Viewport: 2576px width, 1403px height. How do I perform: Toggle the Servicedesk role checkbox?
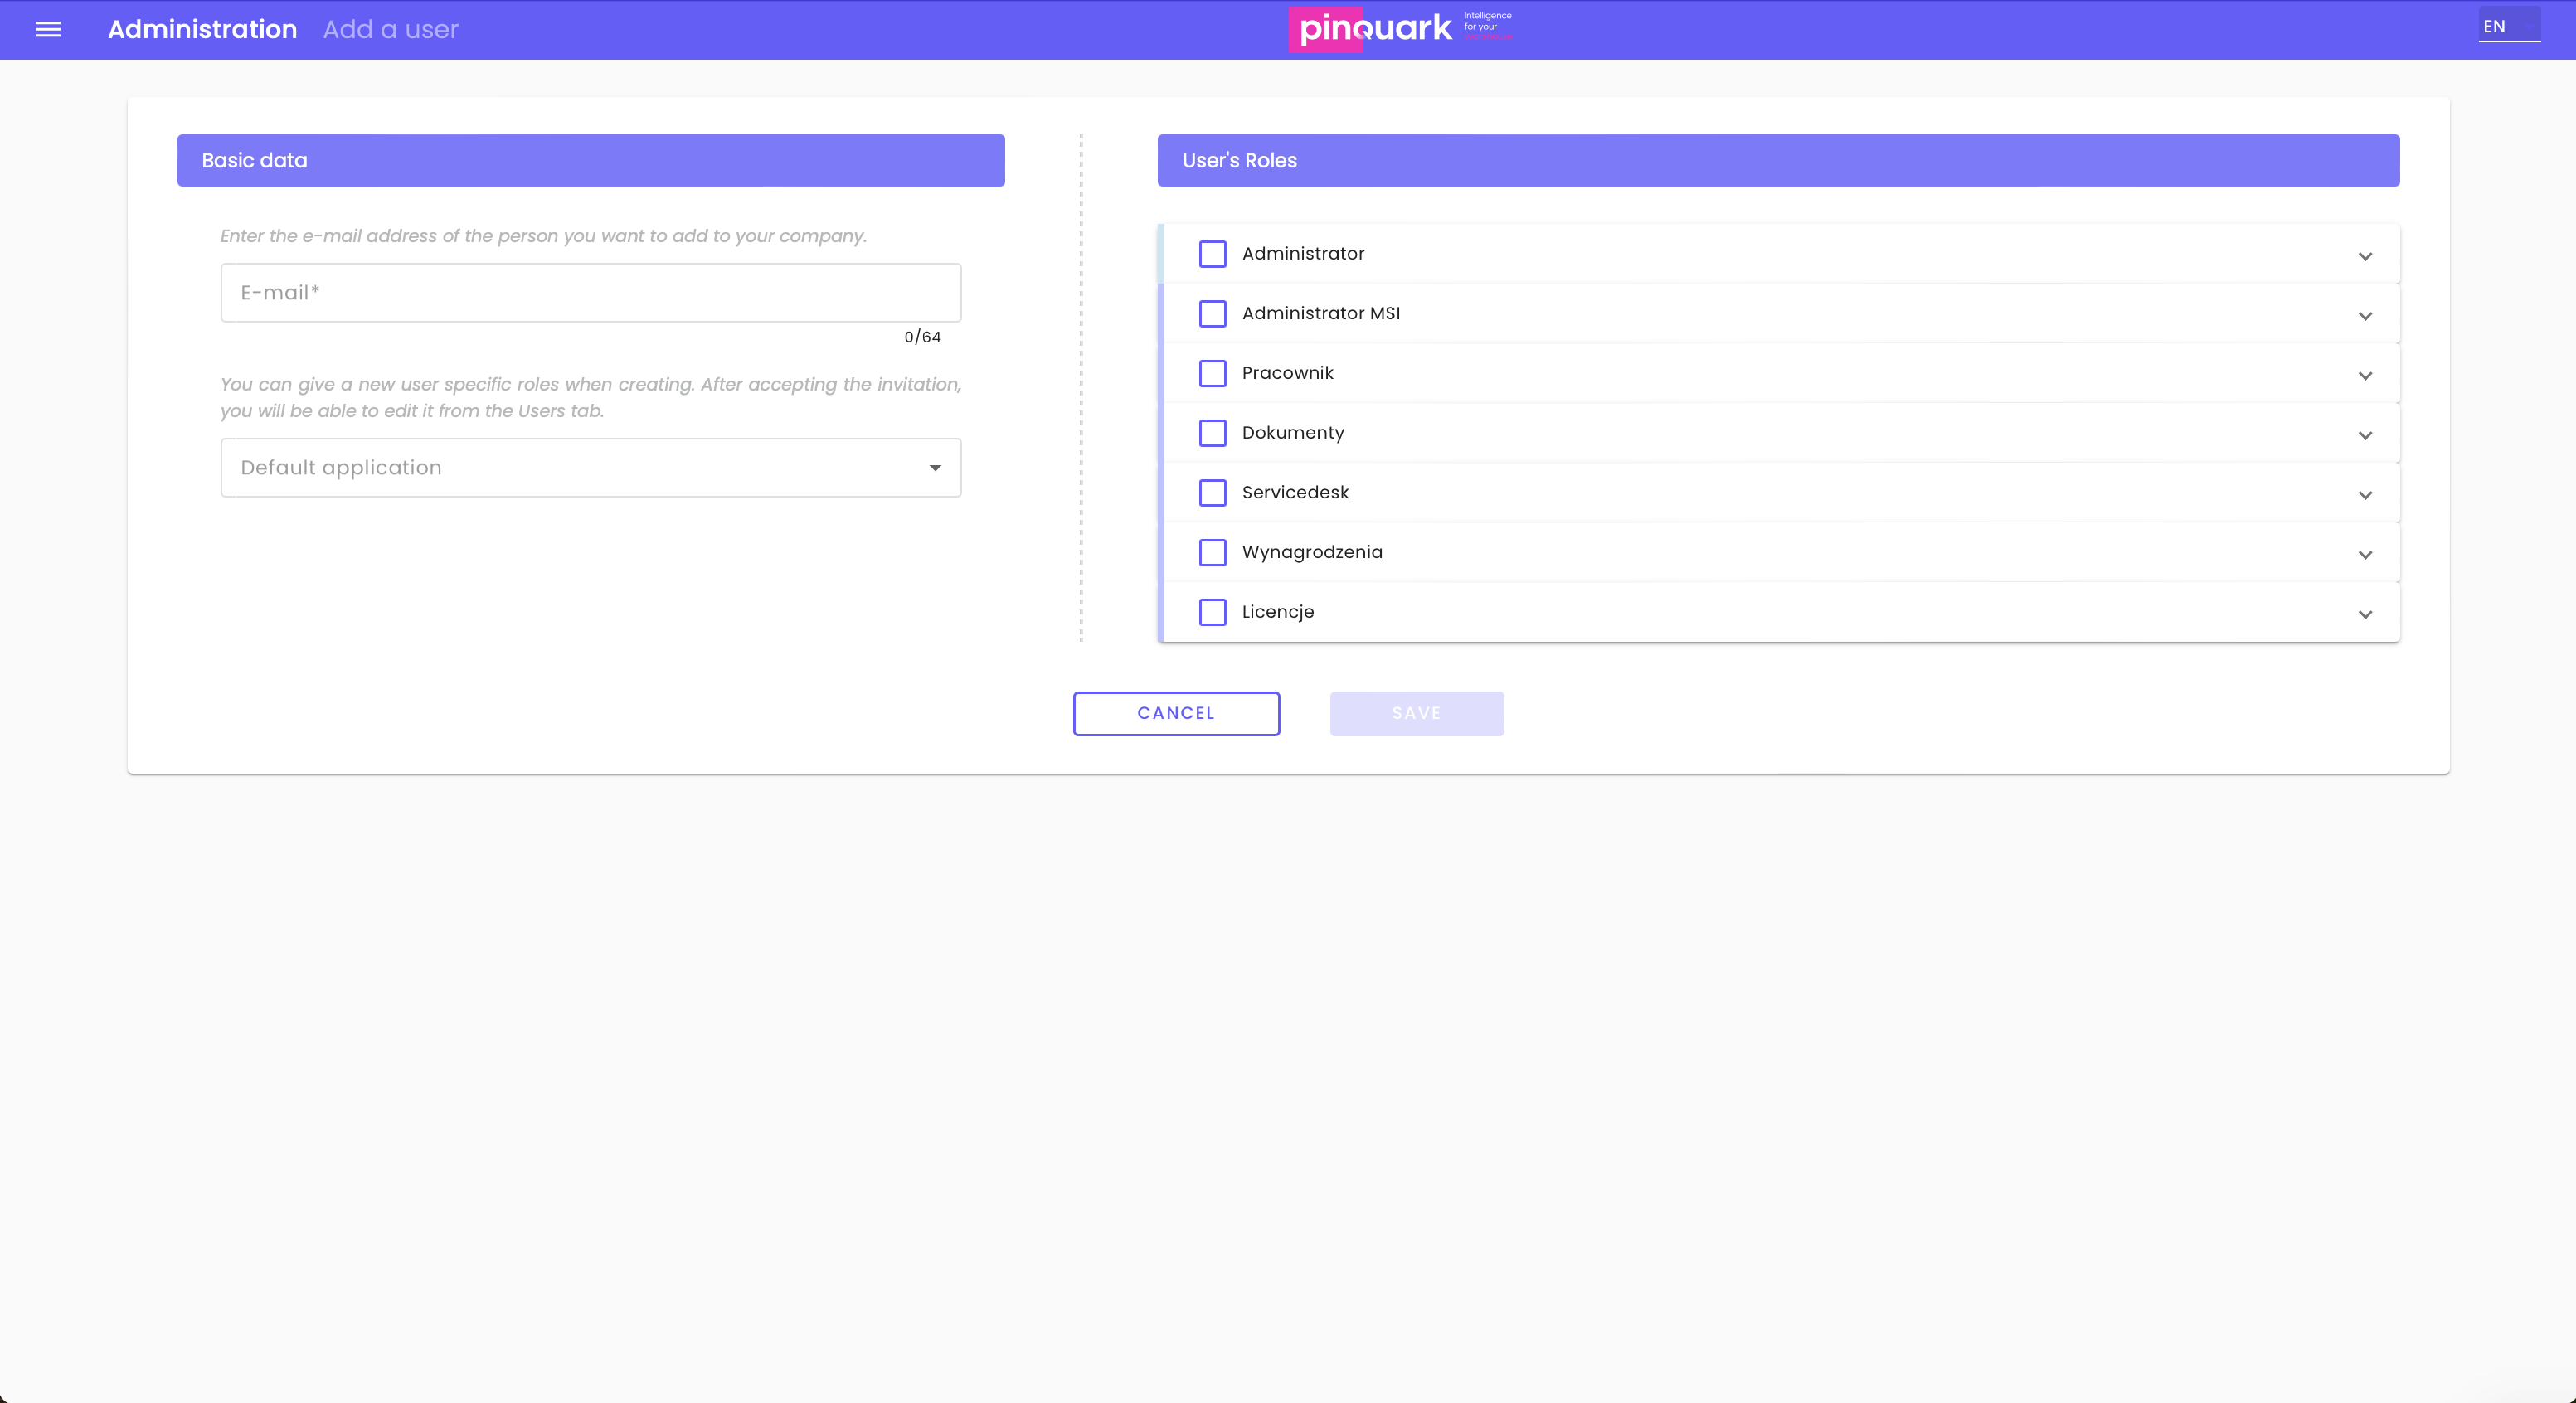click(1212, 493)
